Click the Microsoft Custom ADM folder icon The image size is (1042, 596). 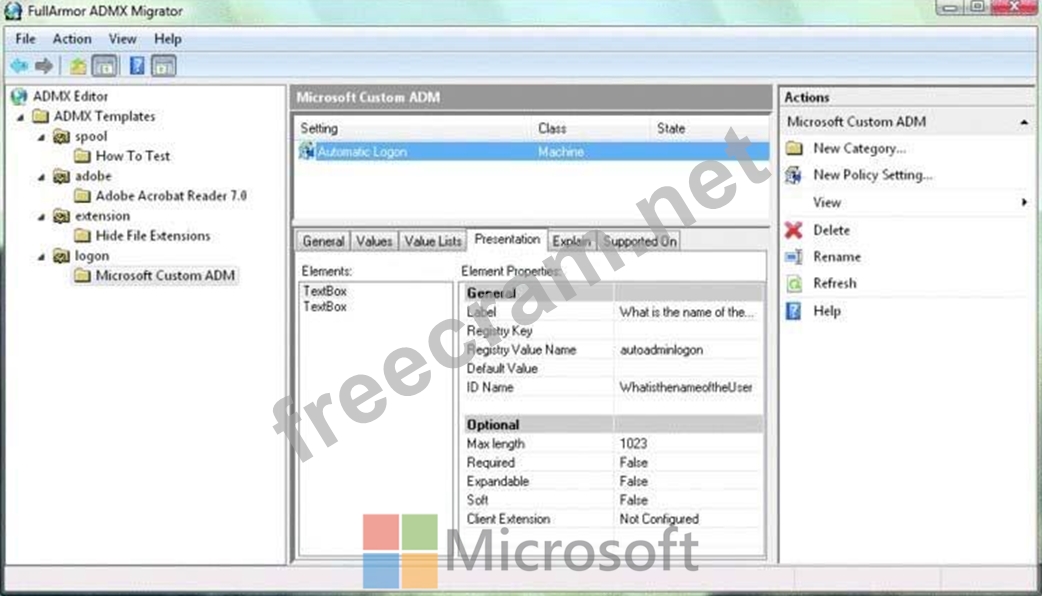click(82, 276)
